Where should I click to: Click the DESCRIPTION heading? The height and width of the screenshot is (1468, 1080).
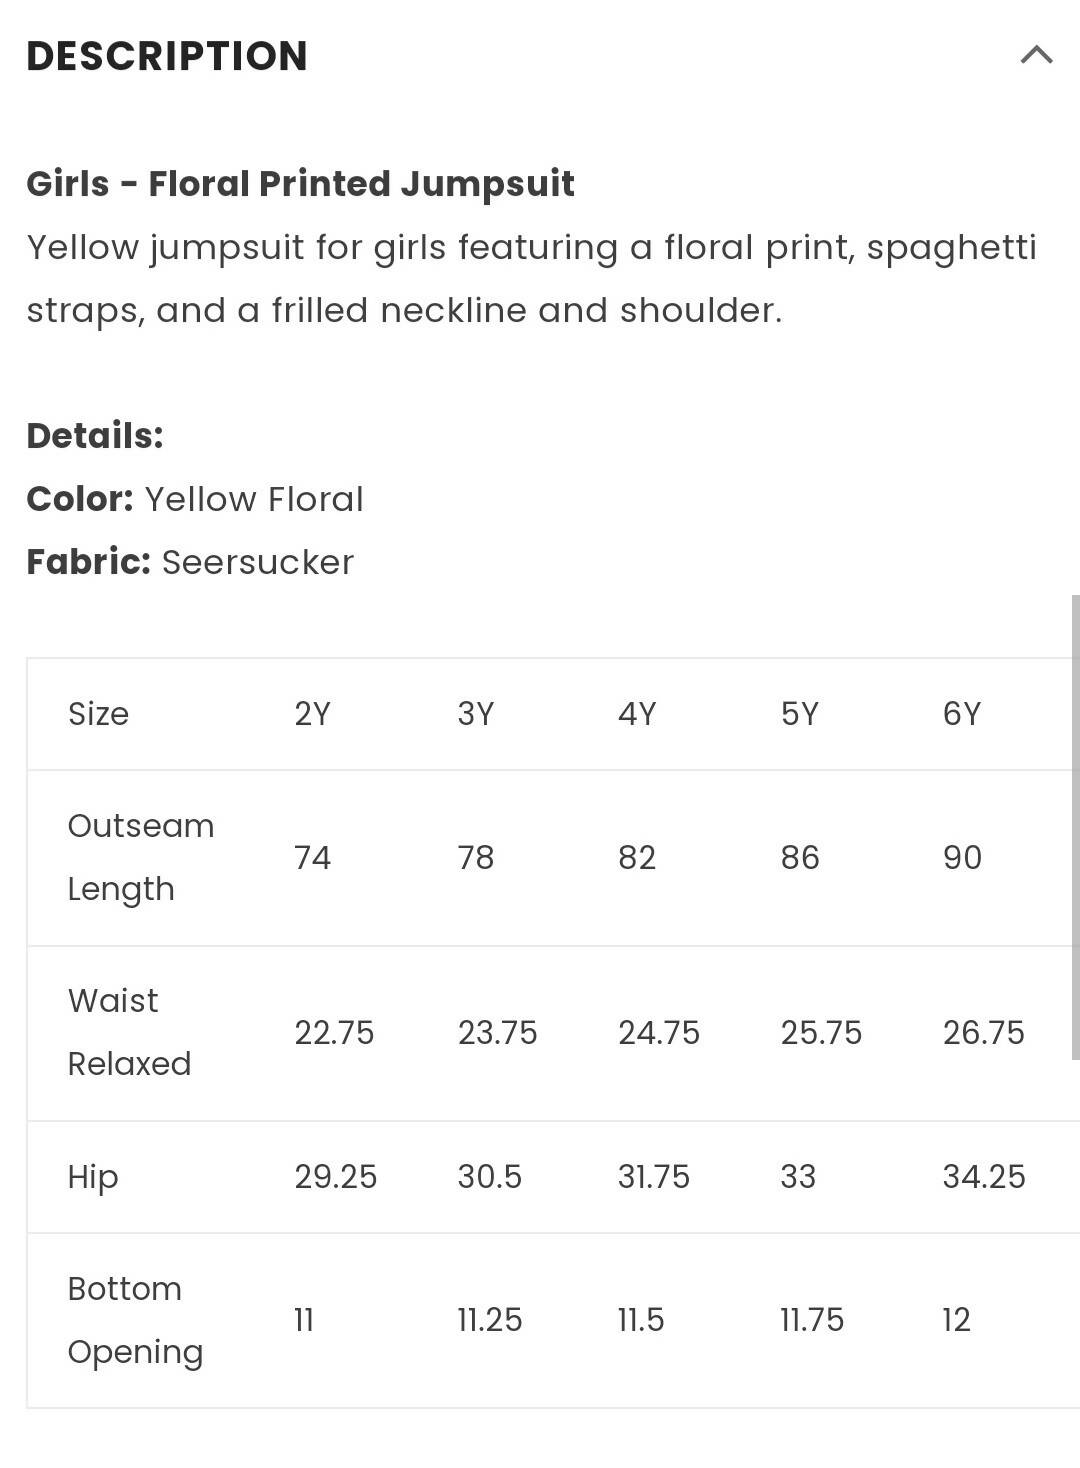167,56
